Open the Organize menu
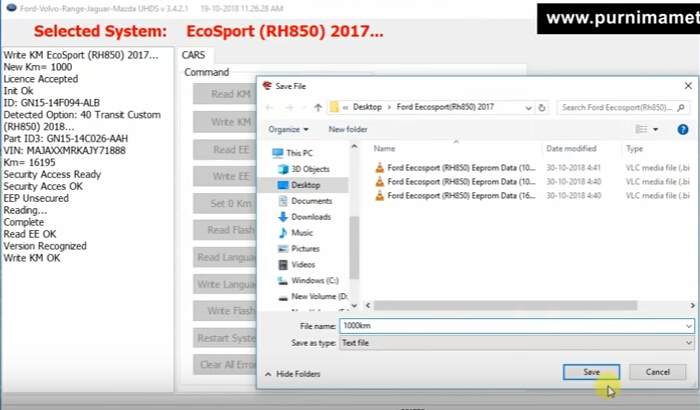This screenshot has width=700, height=410. [288, 130]
